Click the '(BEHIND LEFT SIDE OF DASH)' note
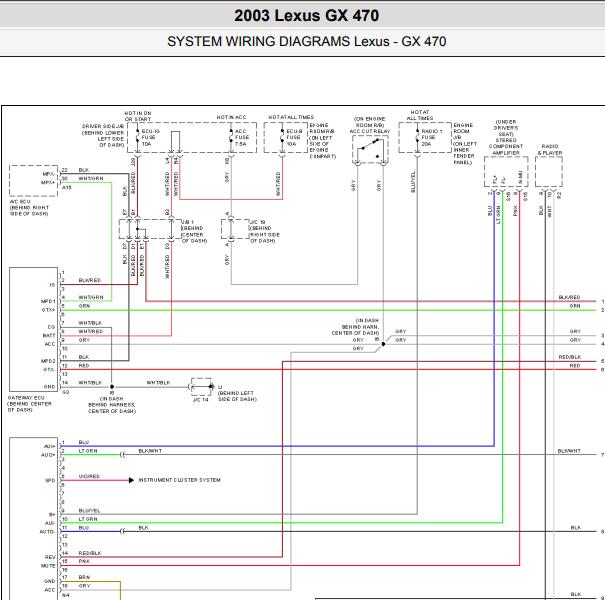The height and width of the screenshot is (600, 605). click(237, 396)
